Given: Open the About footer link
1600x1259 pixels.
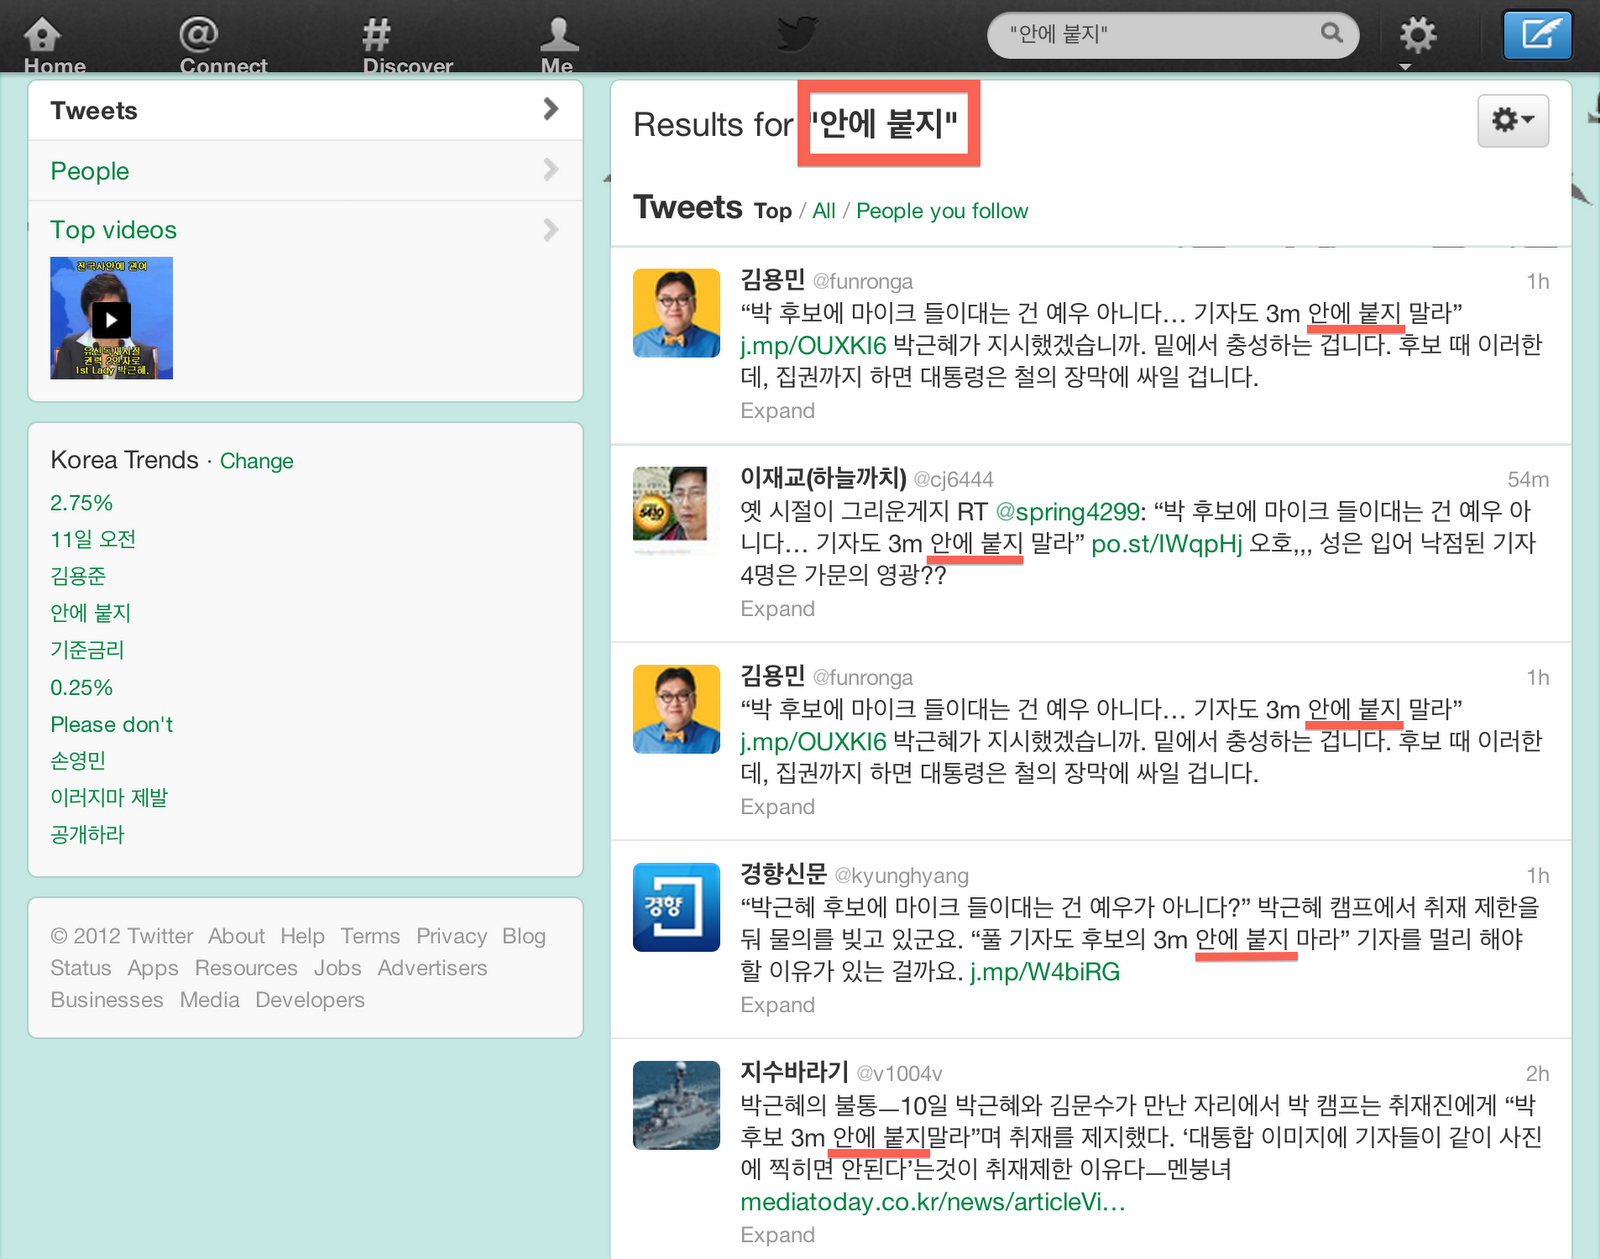Looking at the screenshot, I should pos(236,936).
